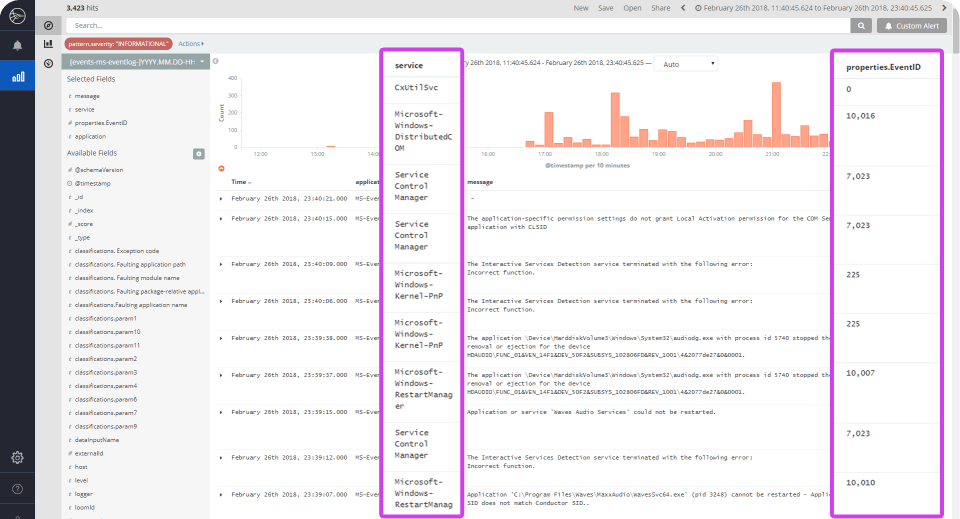The height and width of the screenshot is (519, 960).
Task: Open the Auto interval dropdown
Action: tap(686, 64)
